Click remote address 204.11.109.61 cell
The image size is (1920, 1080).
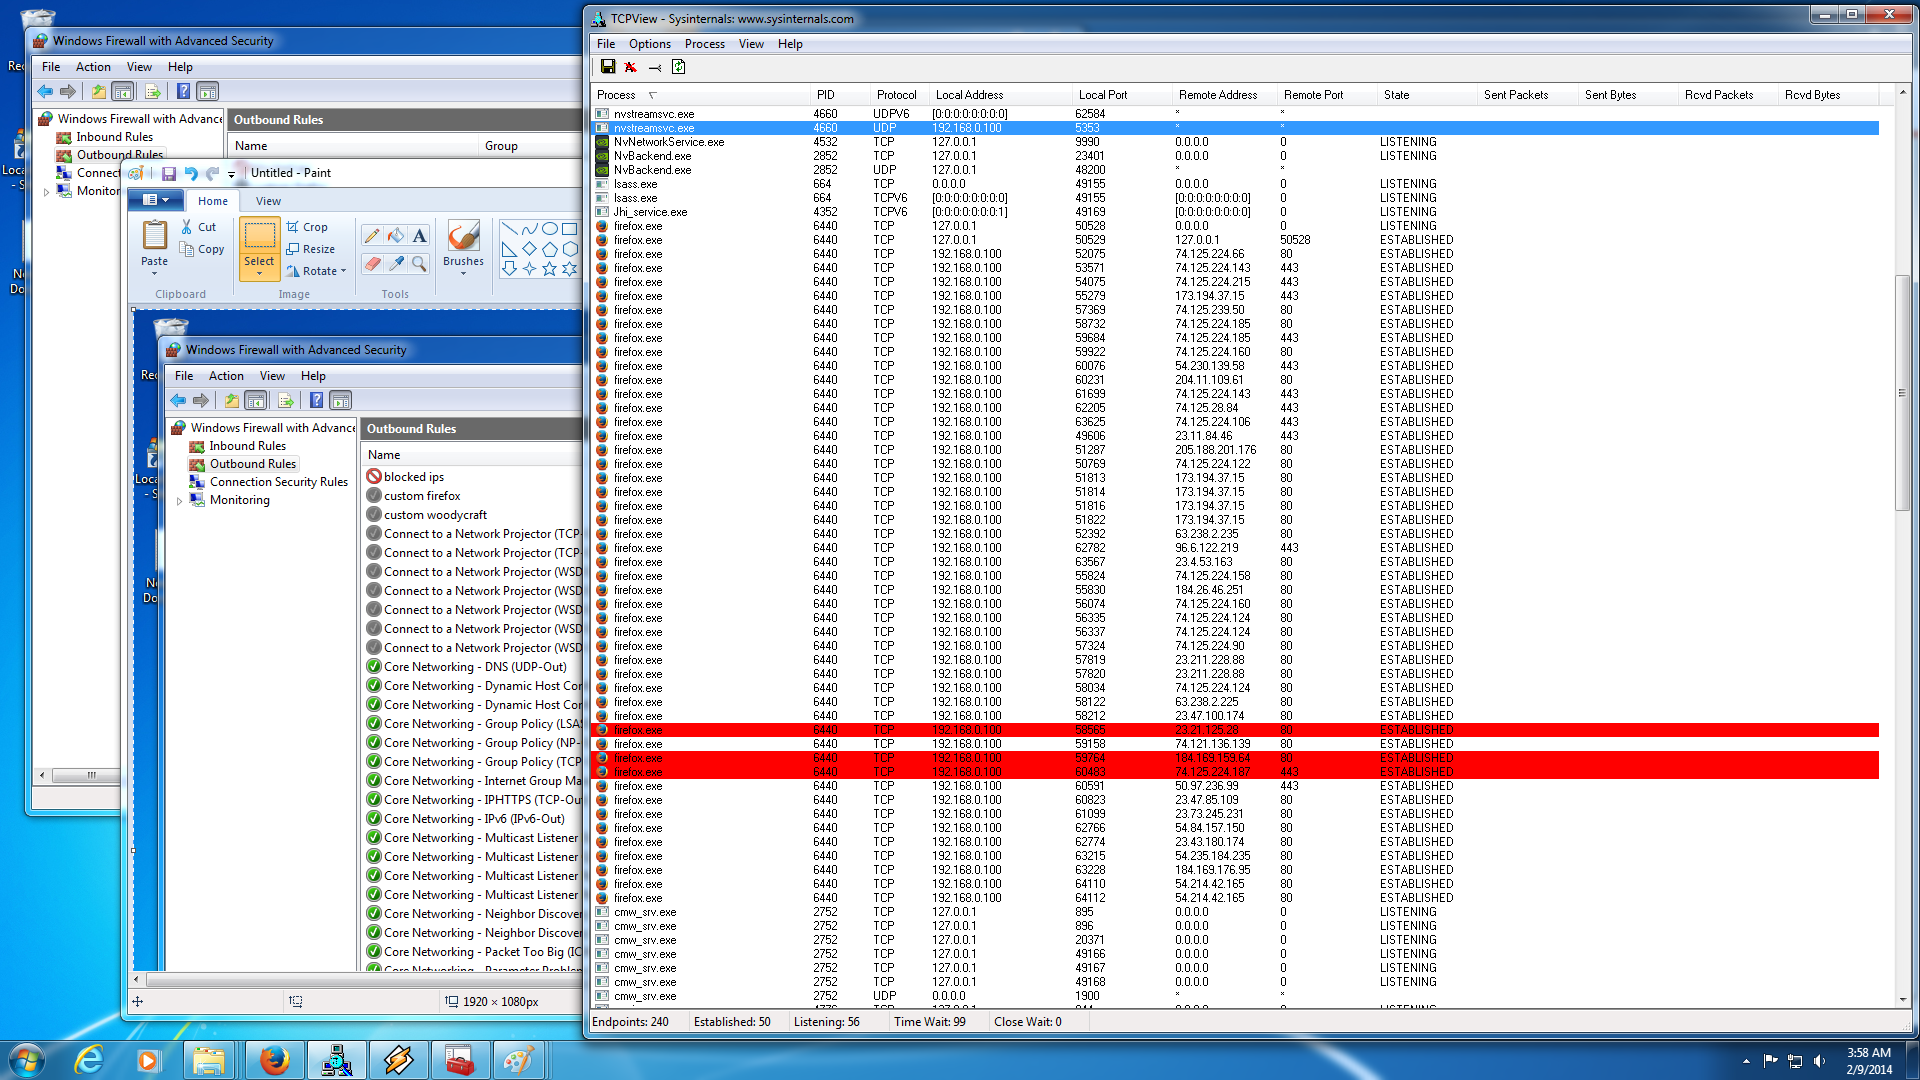[1209, 380]
